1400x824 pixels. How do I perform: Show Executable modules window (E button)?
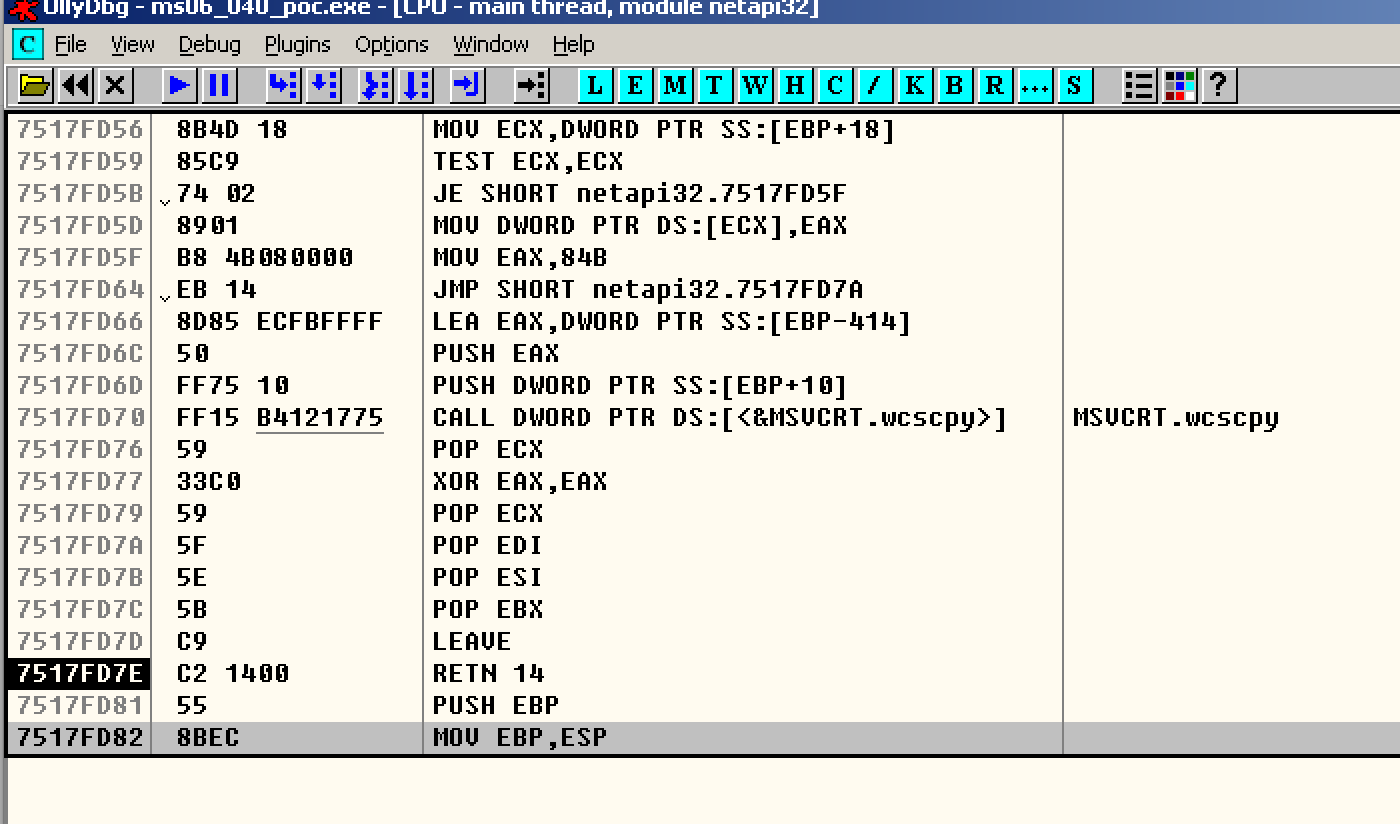(x=635, y=85)
